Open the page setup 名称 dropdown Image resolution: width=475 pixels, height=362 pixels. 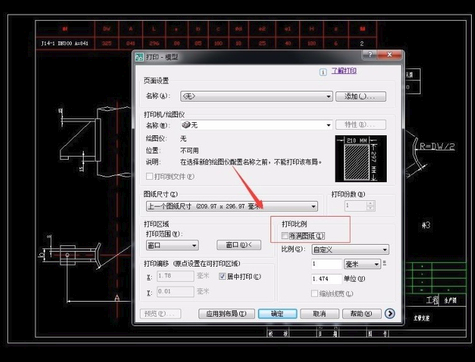pos(256,96)
